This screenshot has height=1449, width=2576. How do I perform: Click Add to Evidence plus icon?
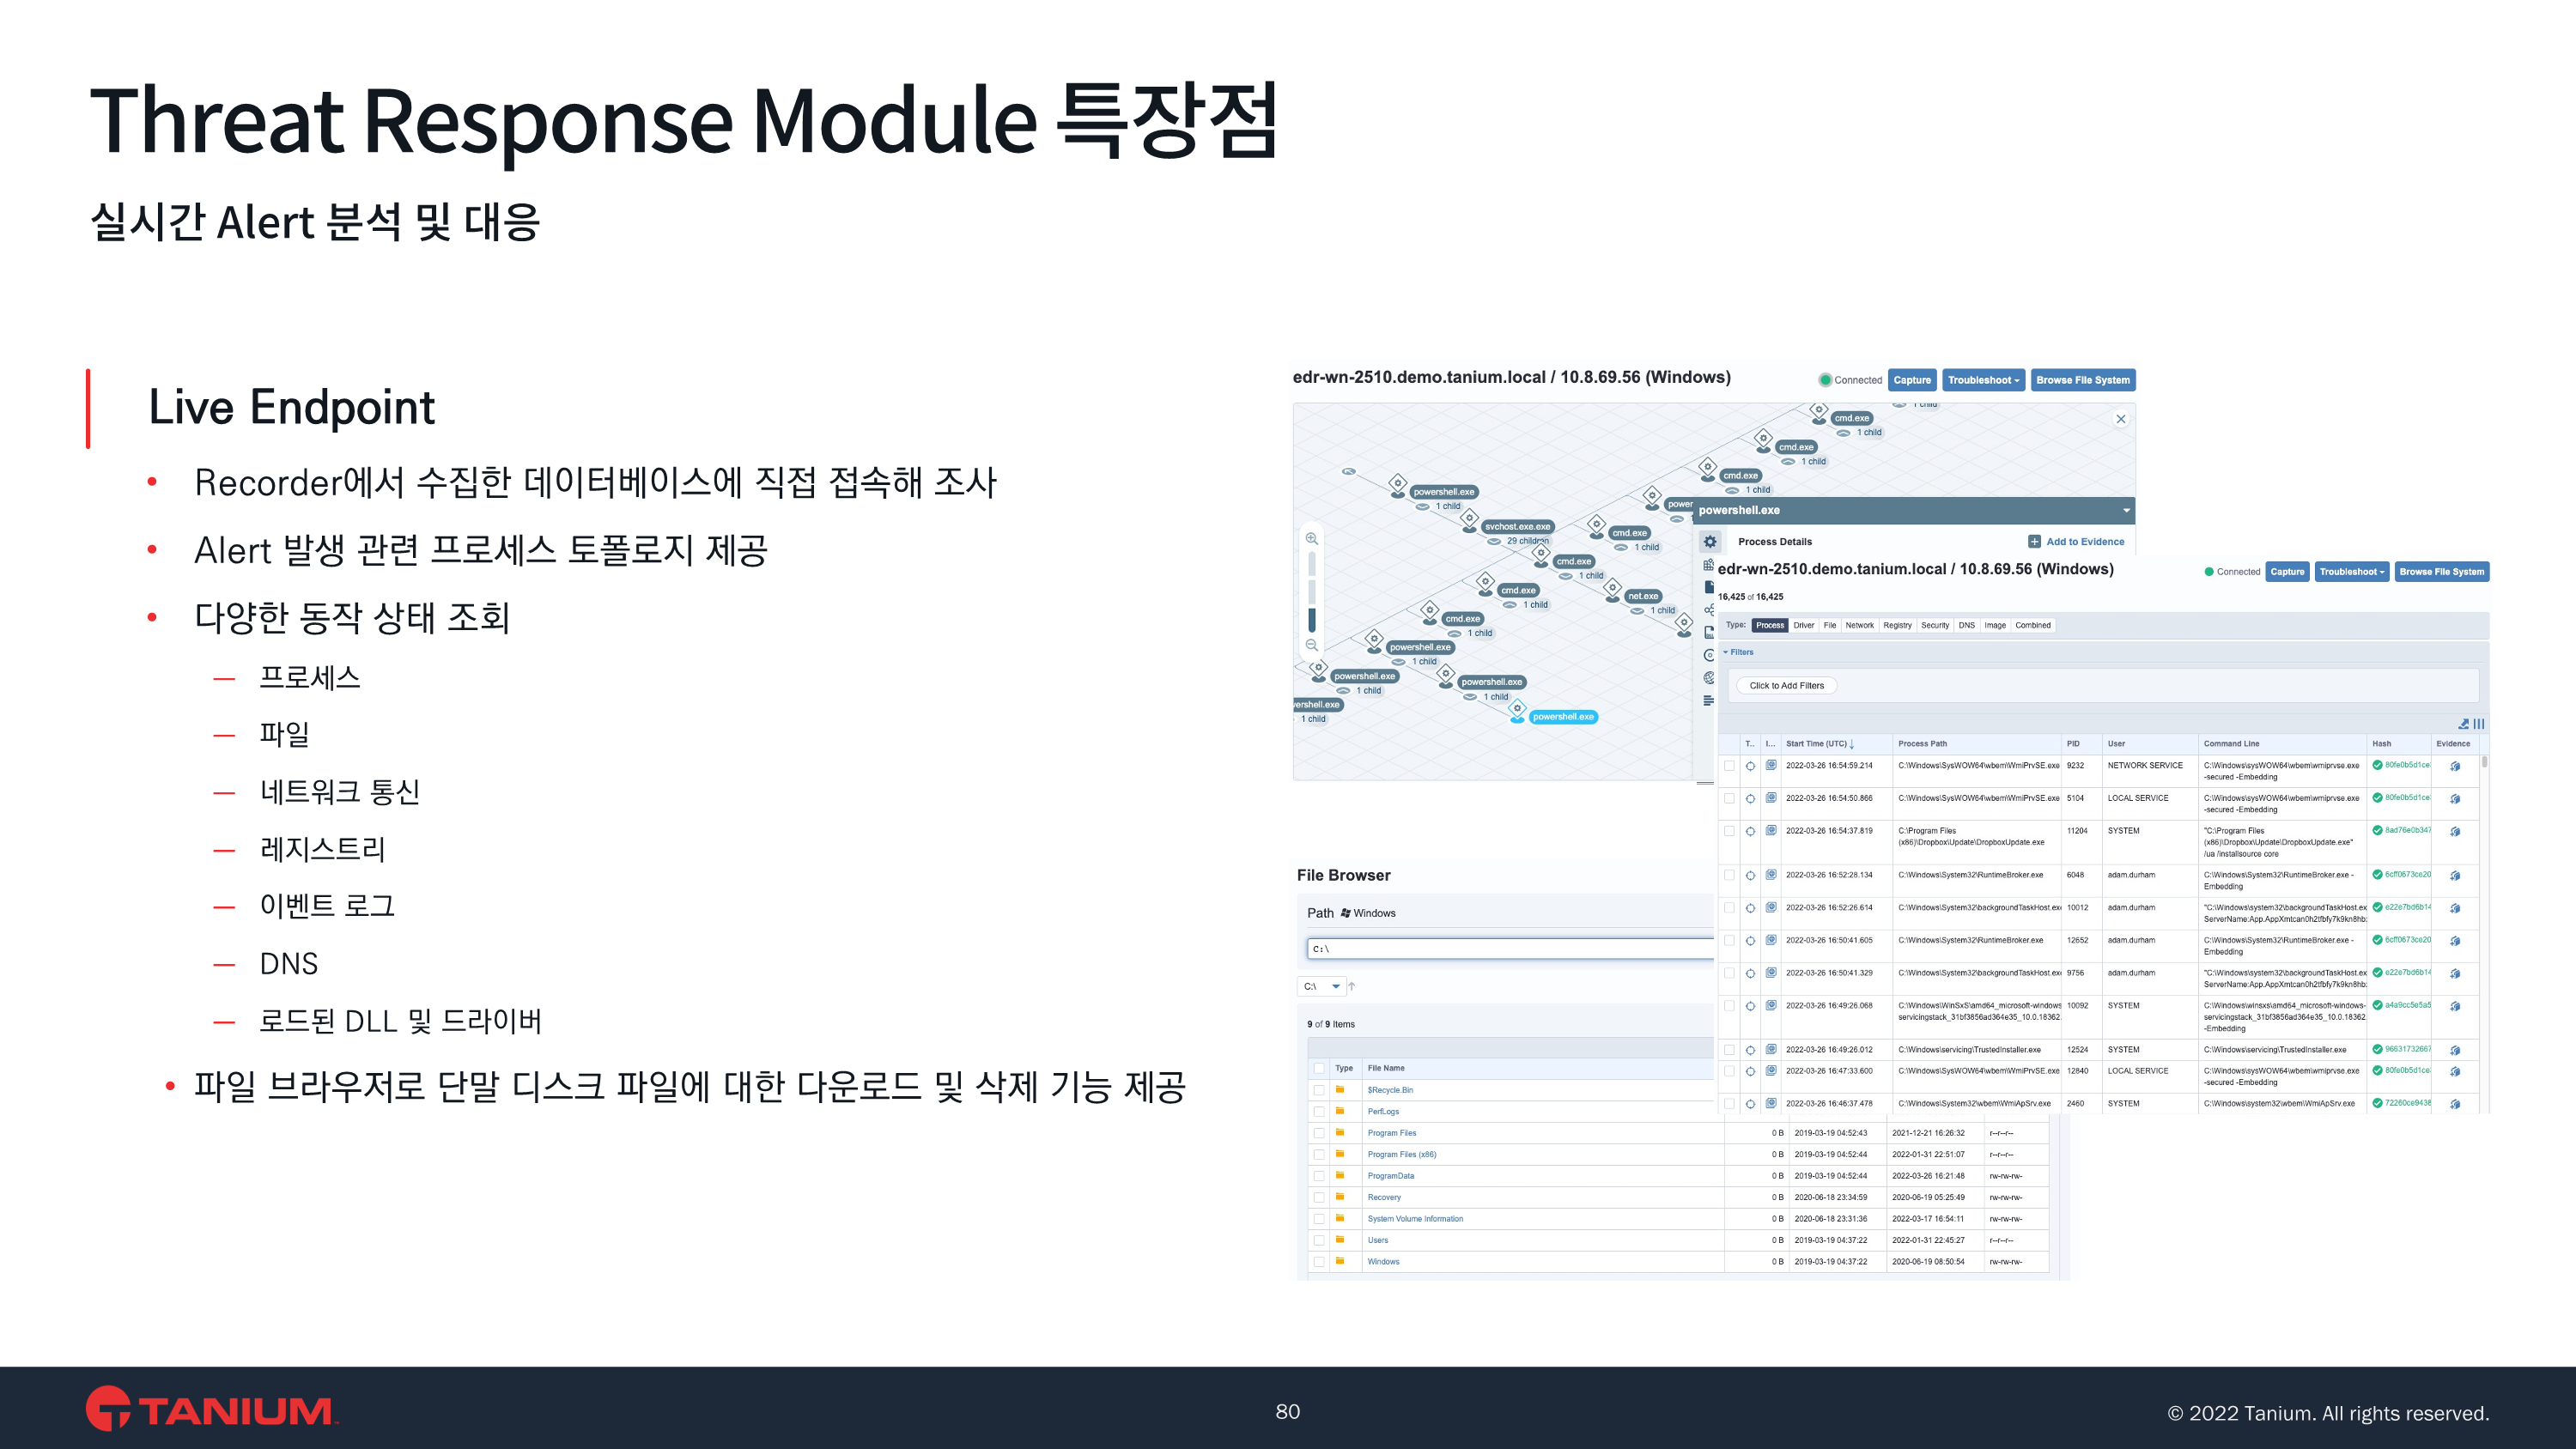2034,542
